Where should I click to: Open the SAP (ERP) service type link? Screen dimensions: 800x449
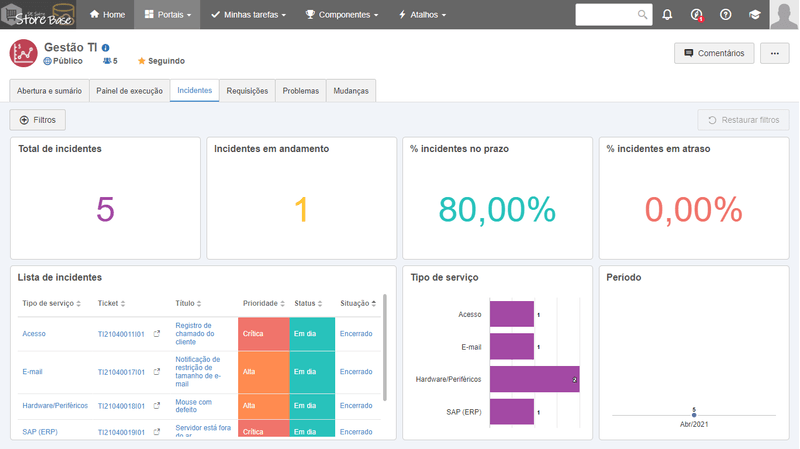[40, 432]
